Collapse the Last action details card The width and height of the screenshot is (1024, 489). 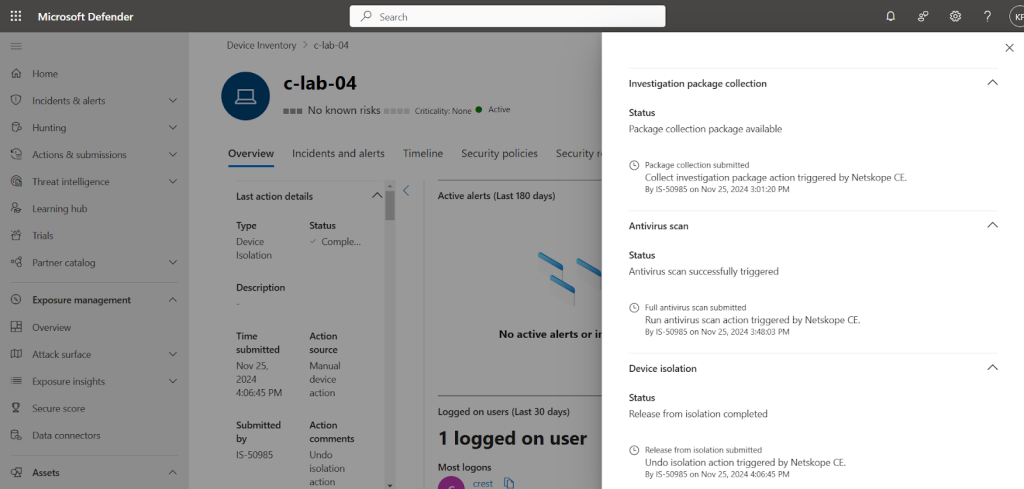[376, 196]
